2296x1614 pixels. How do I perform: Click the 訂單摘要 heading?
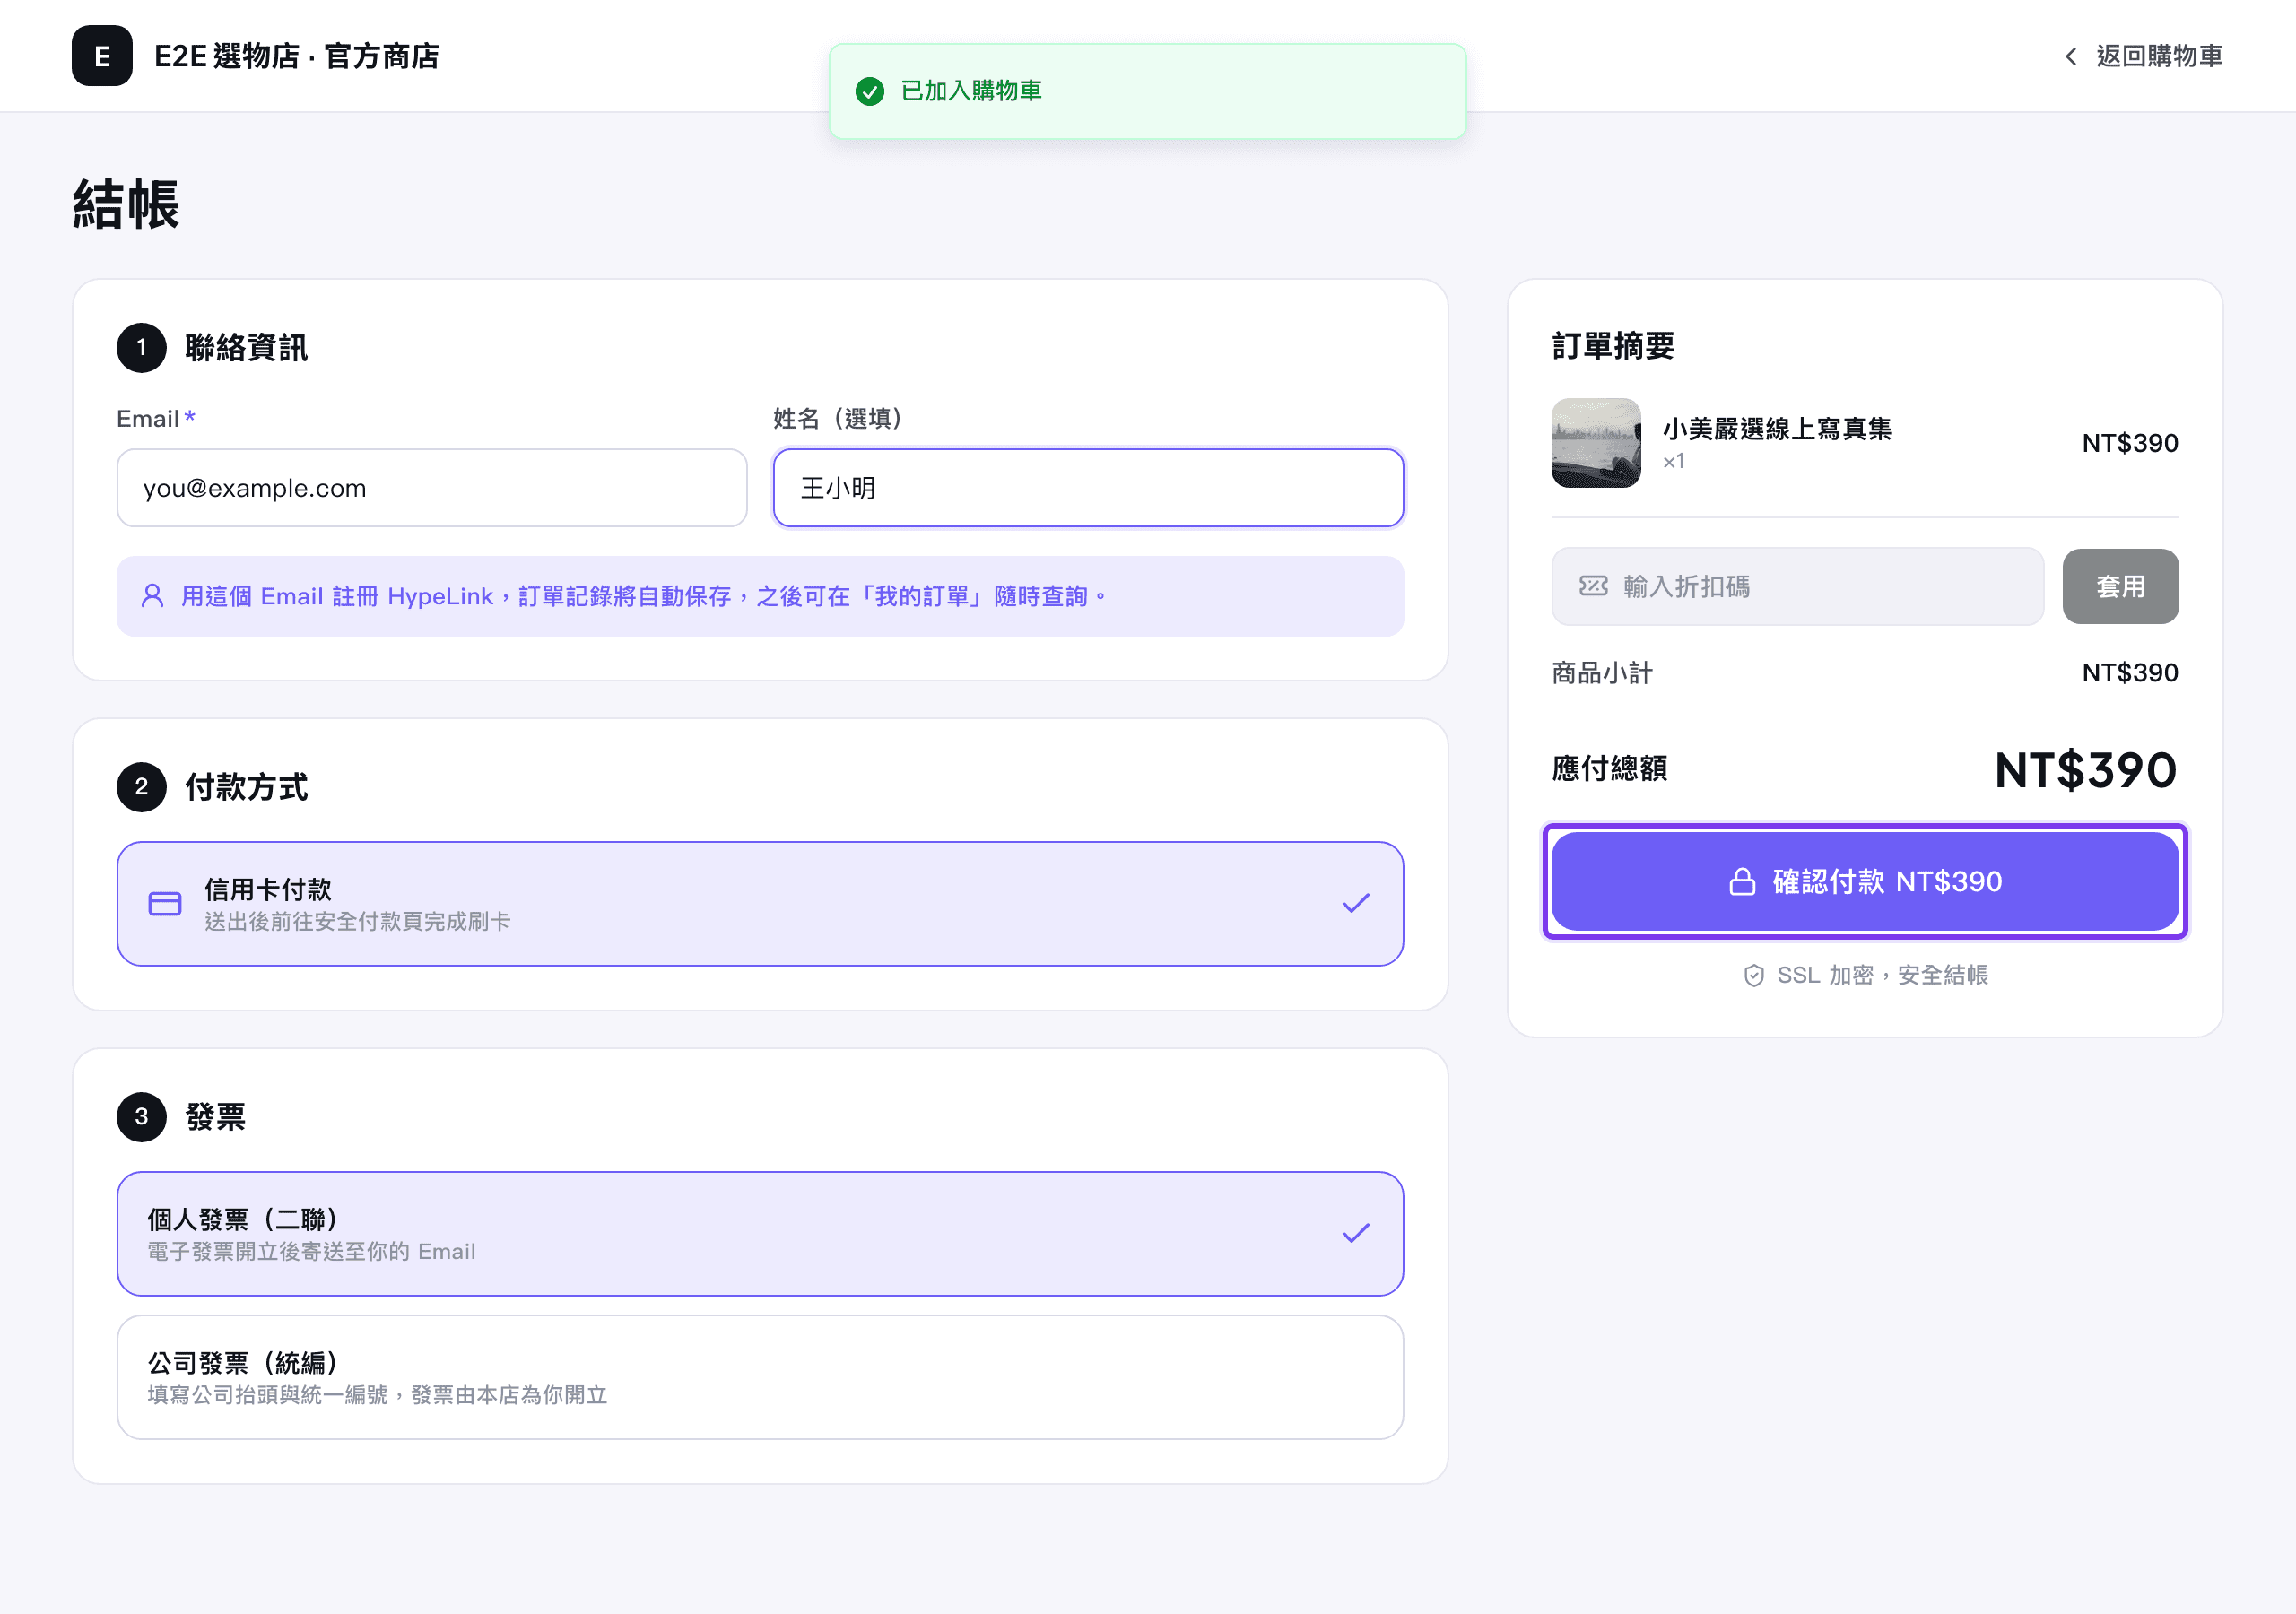[x=1613, y=346]
